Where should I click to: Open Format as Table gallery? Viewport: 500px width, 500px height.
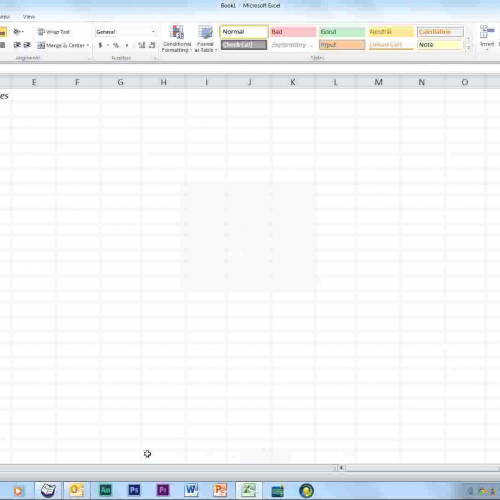click(x=206, y=39)
